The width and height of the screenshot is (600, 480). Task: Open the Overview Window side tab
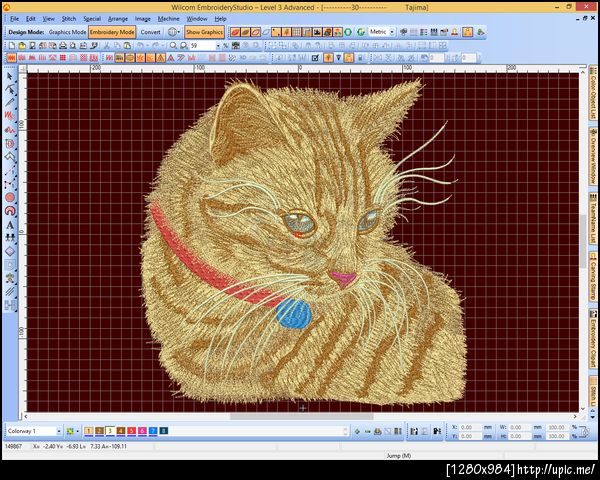point(593,158)
